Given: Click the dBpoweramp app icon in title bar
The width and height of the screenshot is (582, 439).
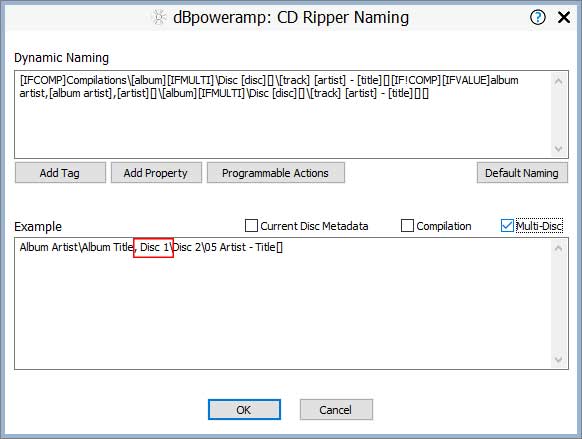Looking at the screenshot, I should (160, 17).
